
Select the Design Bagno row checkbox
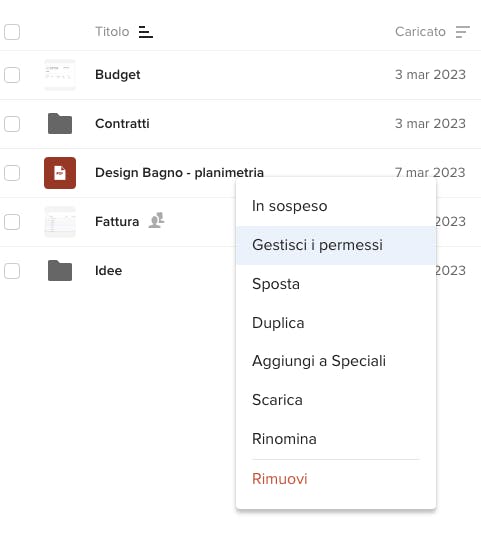click(x=12, y=173)
